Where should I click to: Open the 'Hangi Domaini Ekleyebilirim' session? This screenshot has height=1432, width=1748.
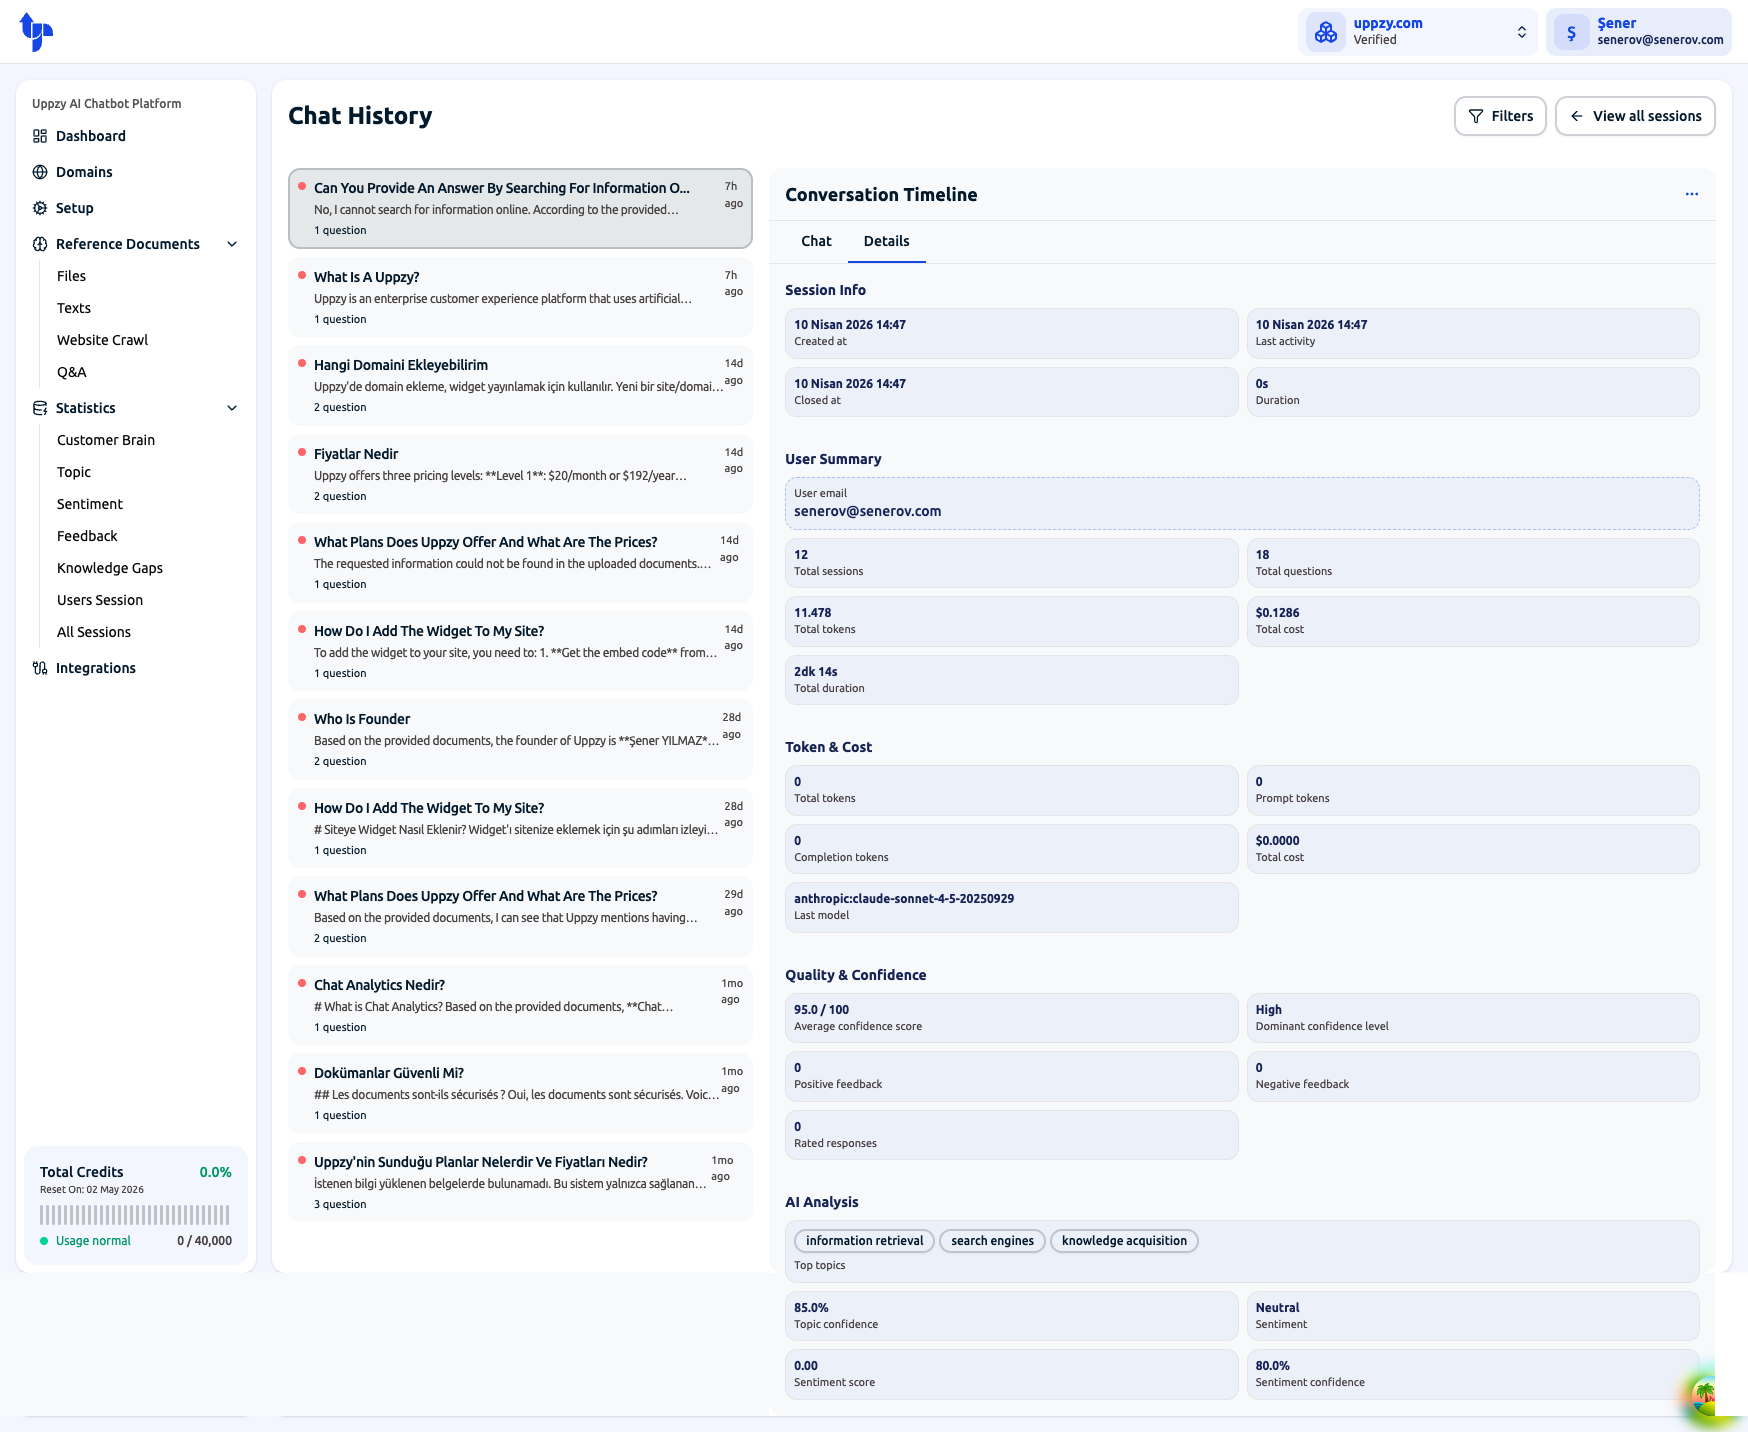520,385
